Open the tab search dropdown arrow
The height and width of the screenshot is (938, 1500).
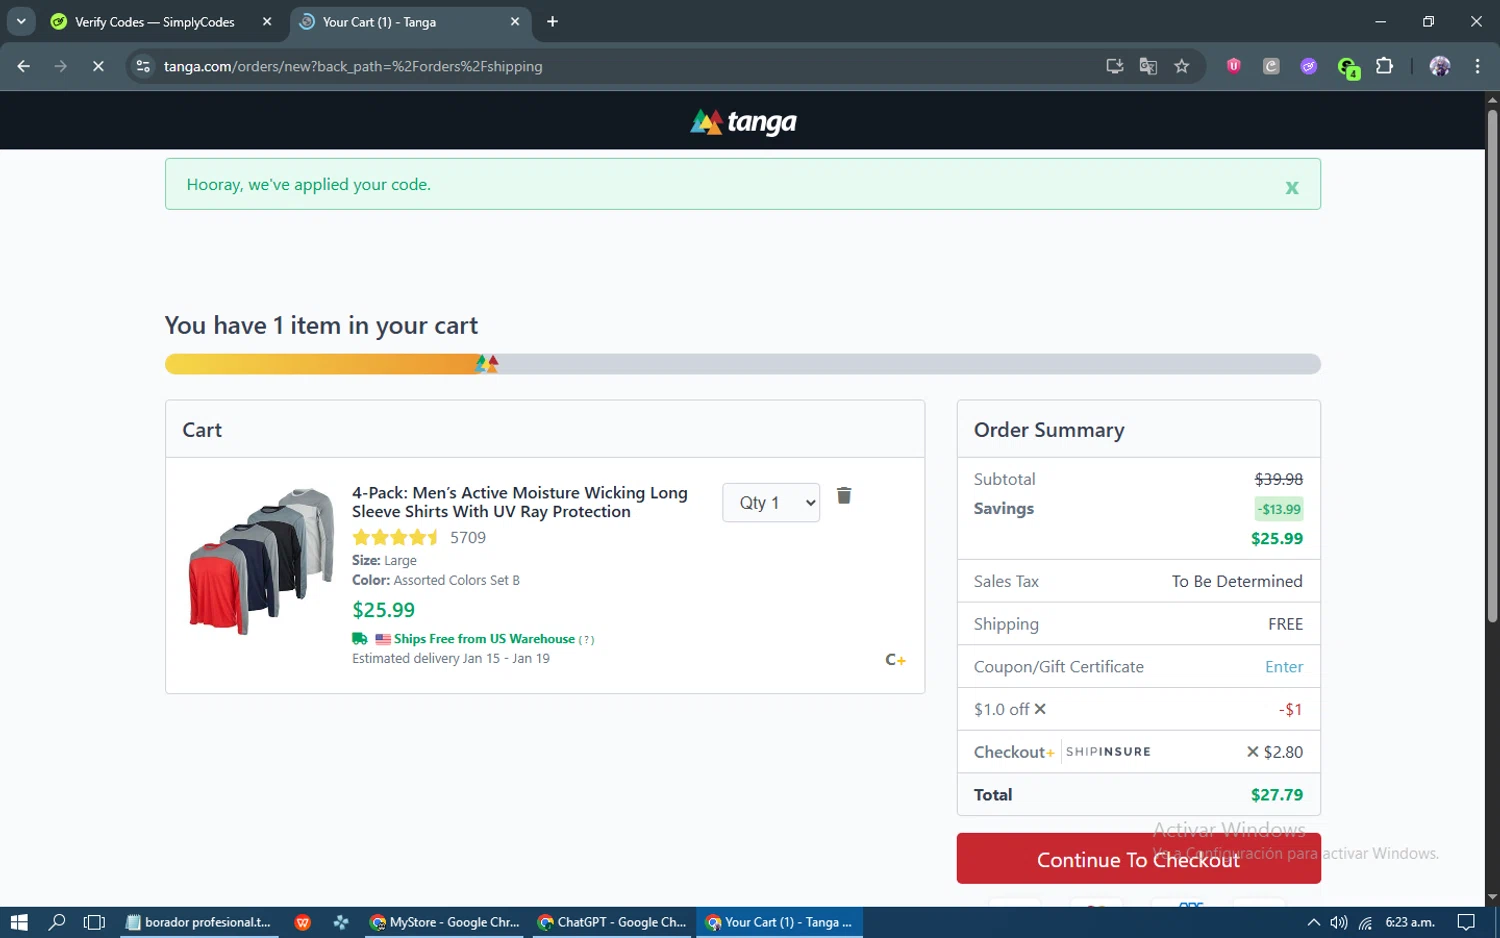click(x=21, y=21)
